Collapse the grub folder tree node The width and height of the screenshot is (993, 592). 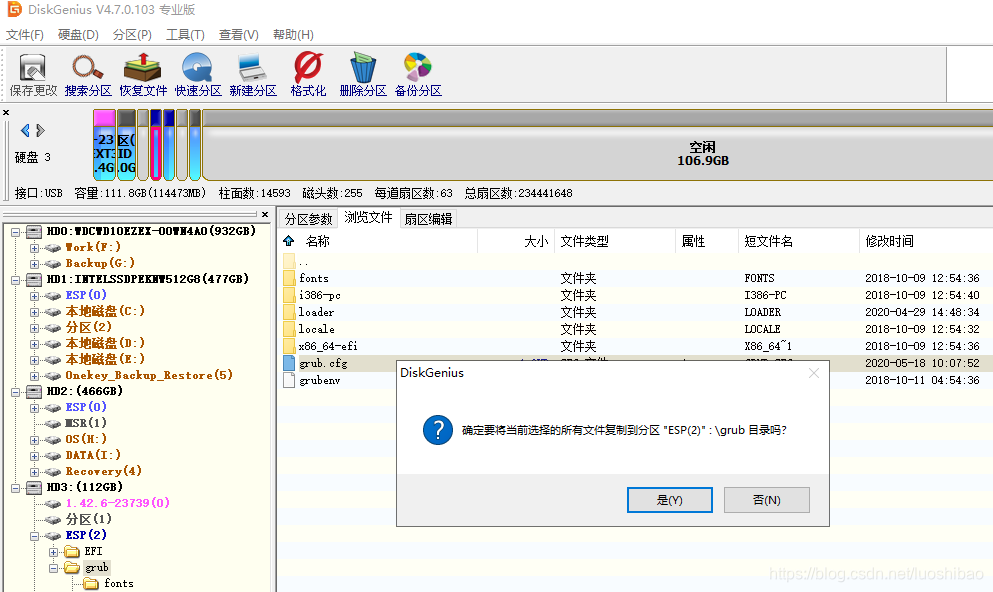point(53,568)
